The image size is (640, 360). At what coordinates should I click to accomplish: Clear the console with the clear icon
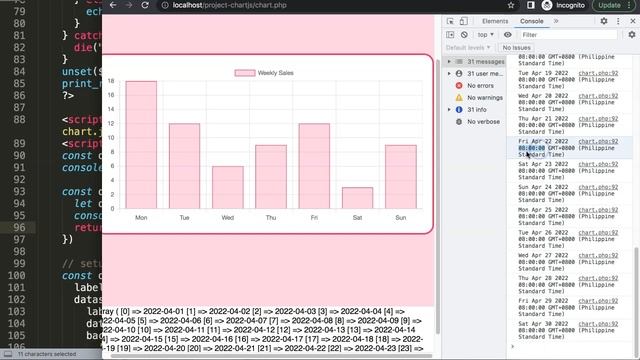464,35
